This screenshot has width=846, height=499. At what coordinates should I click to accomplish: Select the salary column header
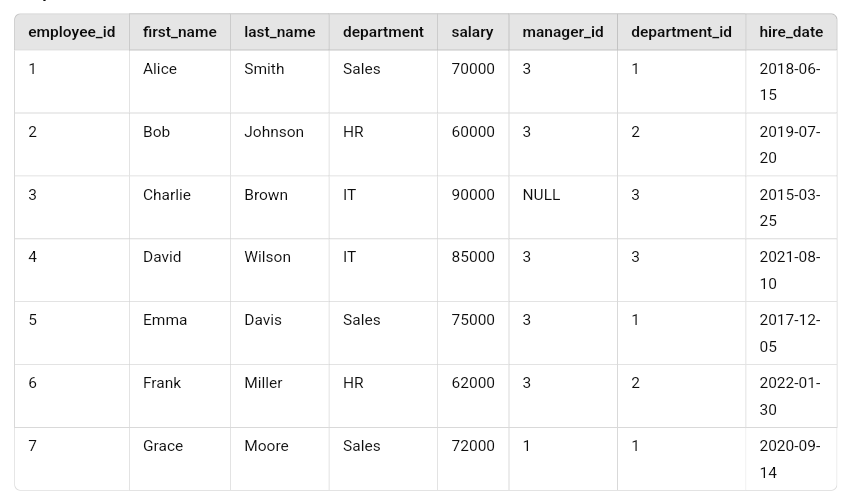(472, 32)
